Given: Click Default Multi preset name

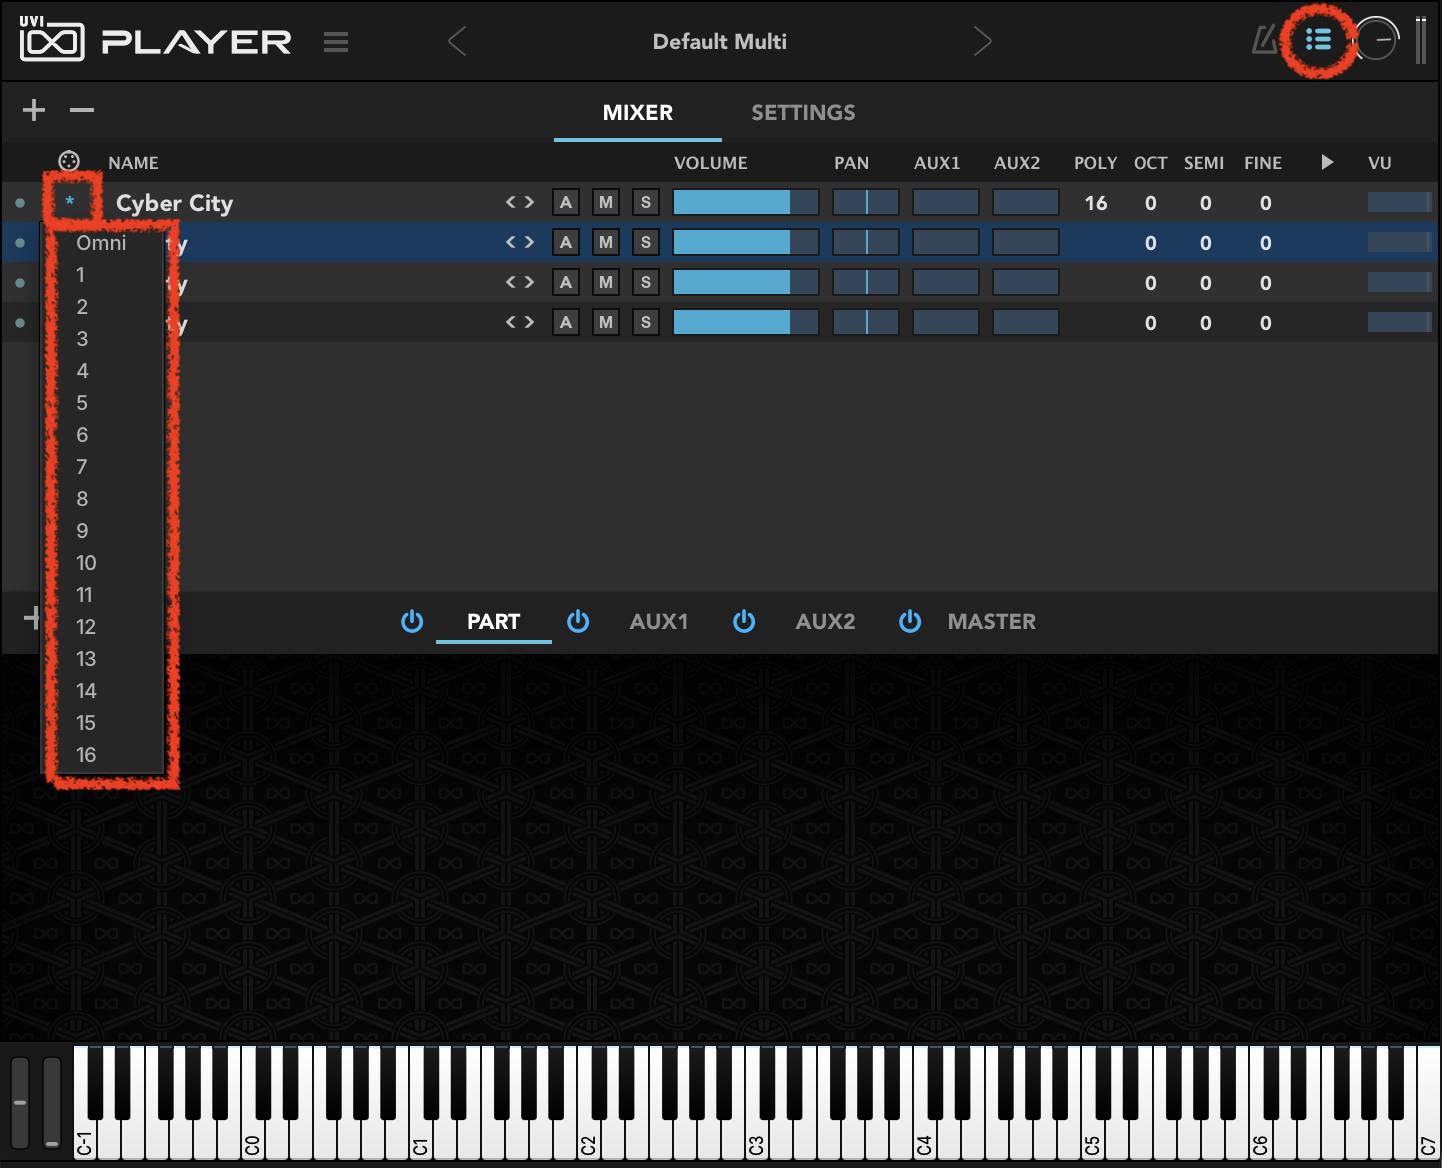Looking at the screenshot, I should (x=720, y=41).
